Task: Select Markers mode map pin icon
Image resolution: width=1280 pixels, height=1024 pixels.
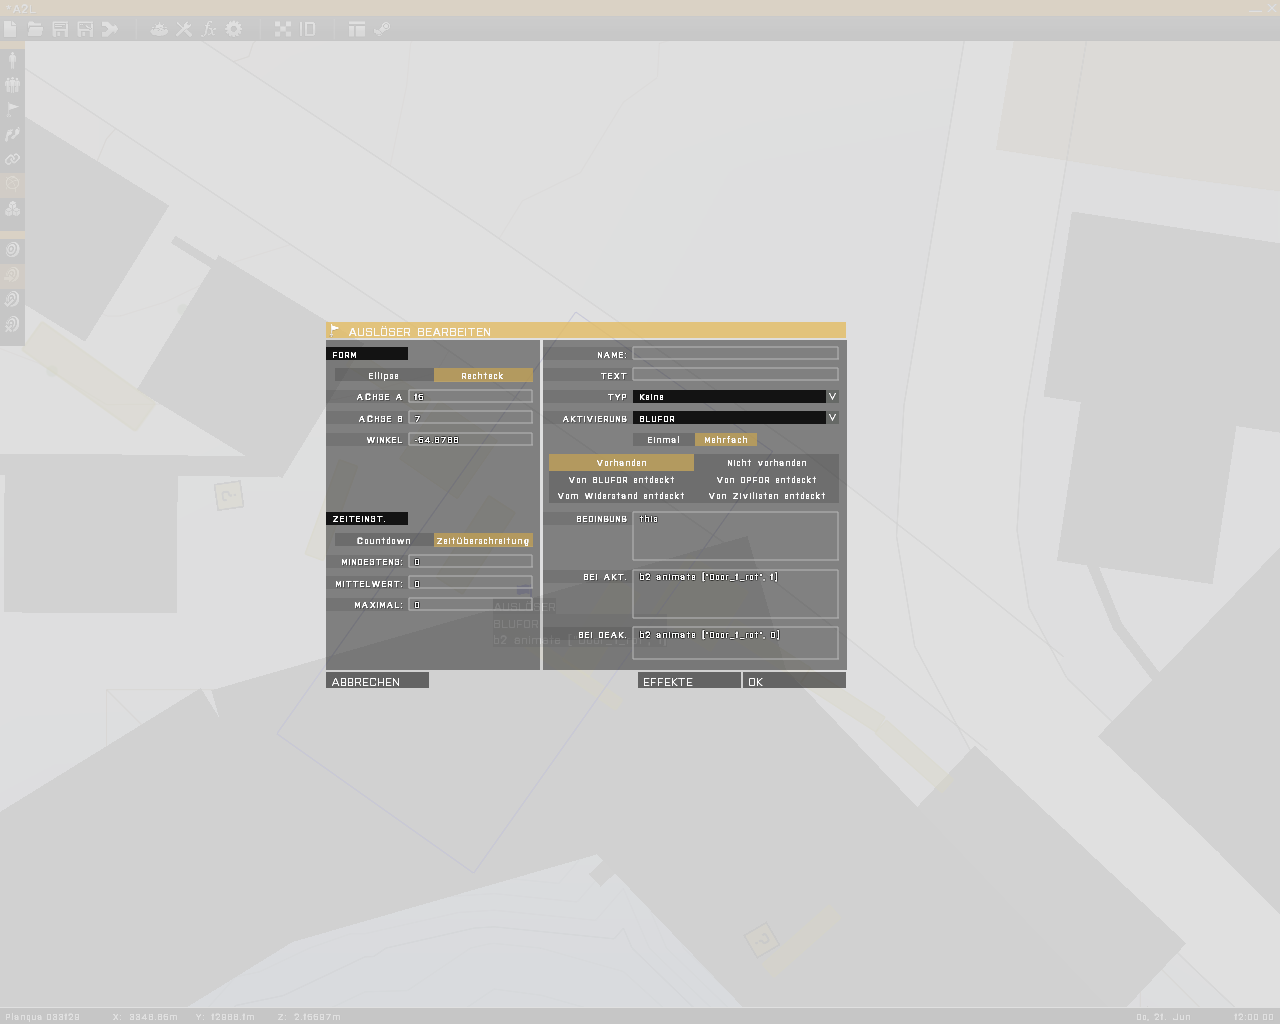Action: click(x=12, y=184)
